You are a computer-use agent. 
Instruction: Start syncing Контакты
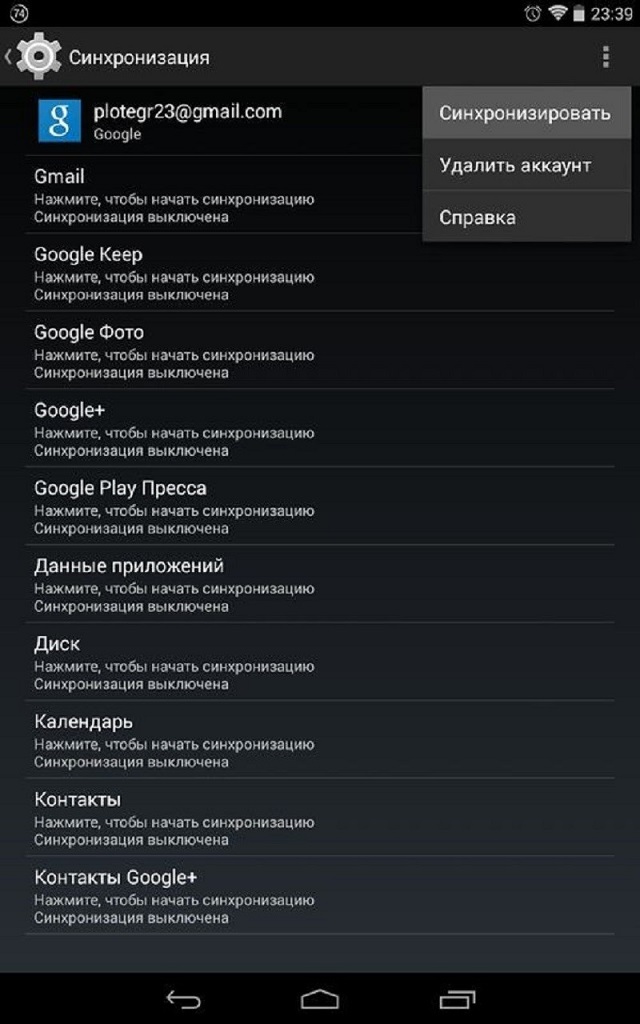coord(320,817)
